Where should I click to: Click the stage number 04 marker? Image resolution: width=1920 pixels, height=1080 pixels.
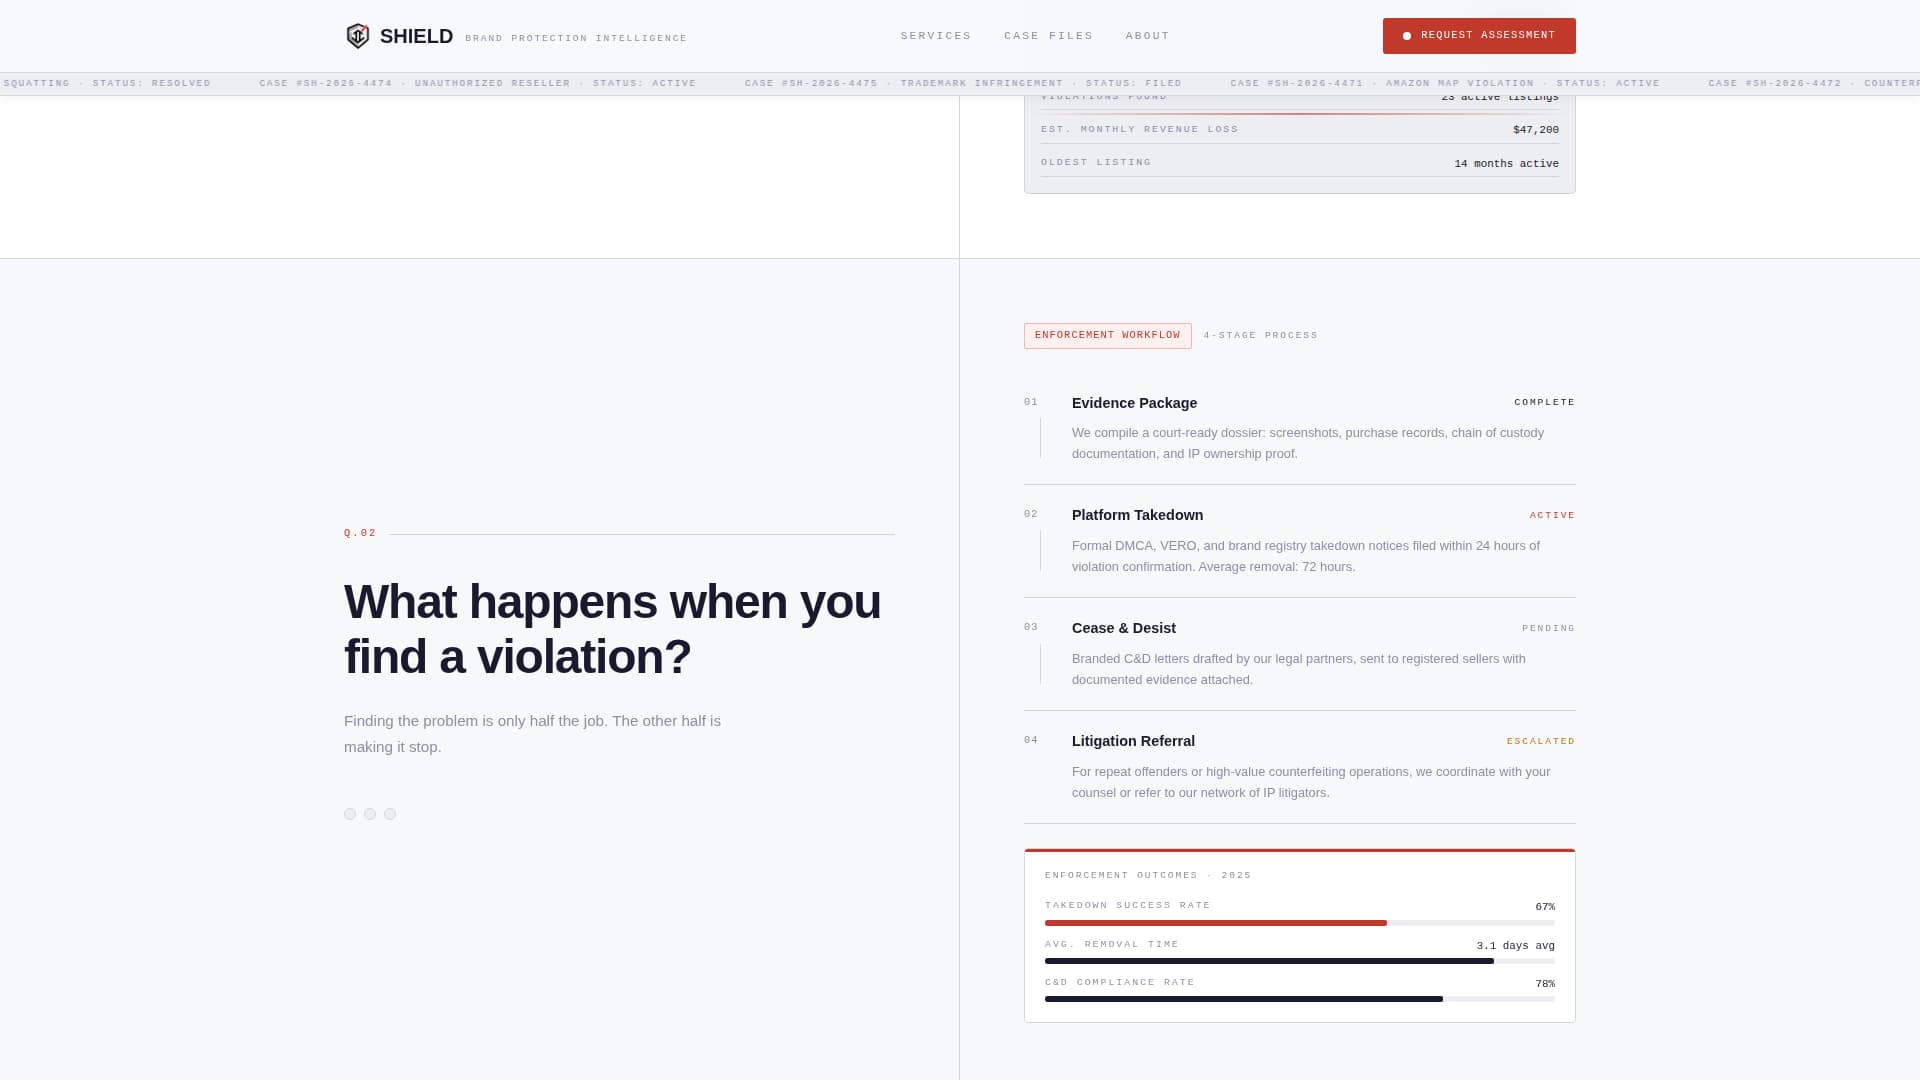[1029, 740]
